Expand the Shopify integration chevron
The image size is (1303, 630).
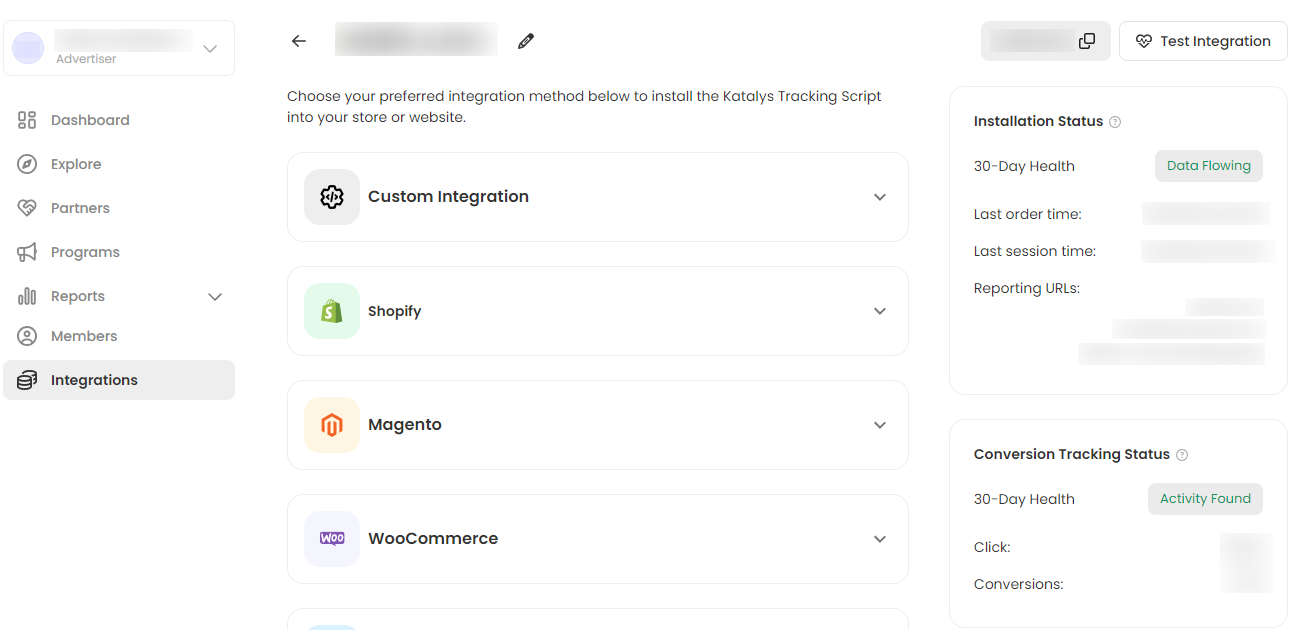tap(880, 311)
